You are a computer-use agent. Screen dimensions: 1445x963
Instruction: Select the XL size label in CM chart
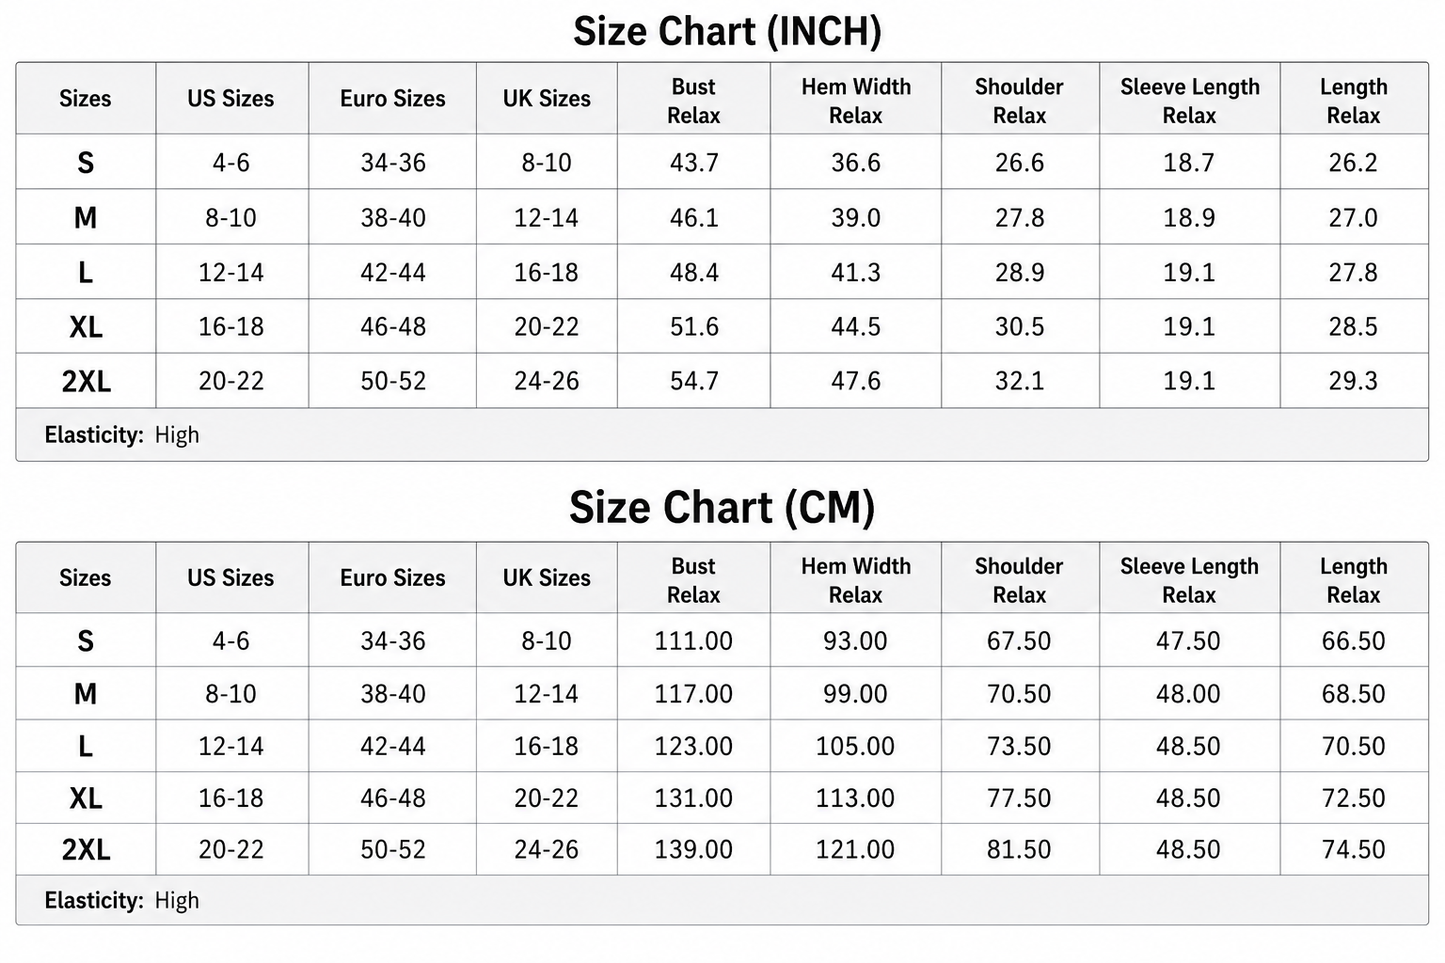[x=86, y=798]
